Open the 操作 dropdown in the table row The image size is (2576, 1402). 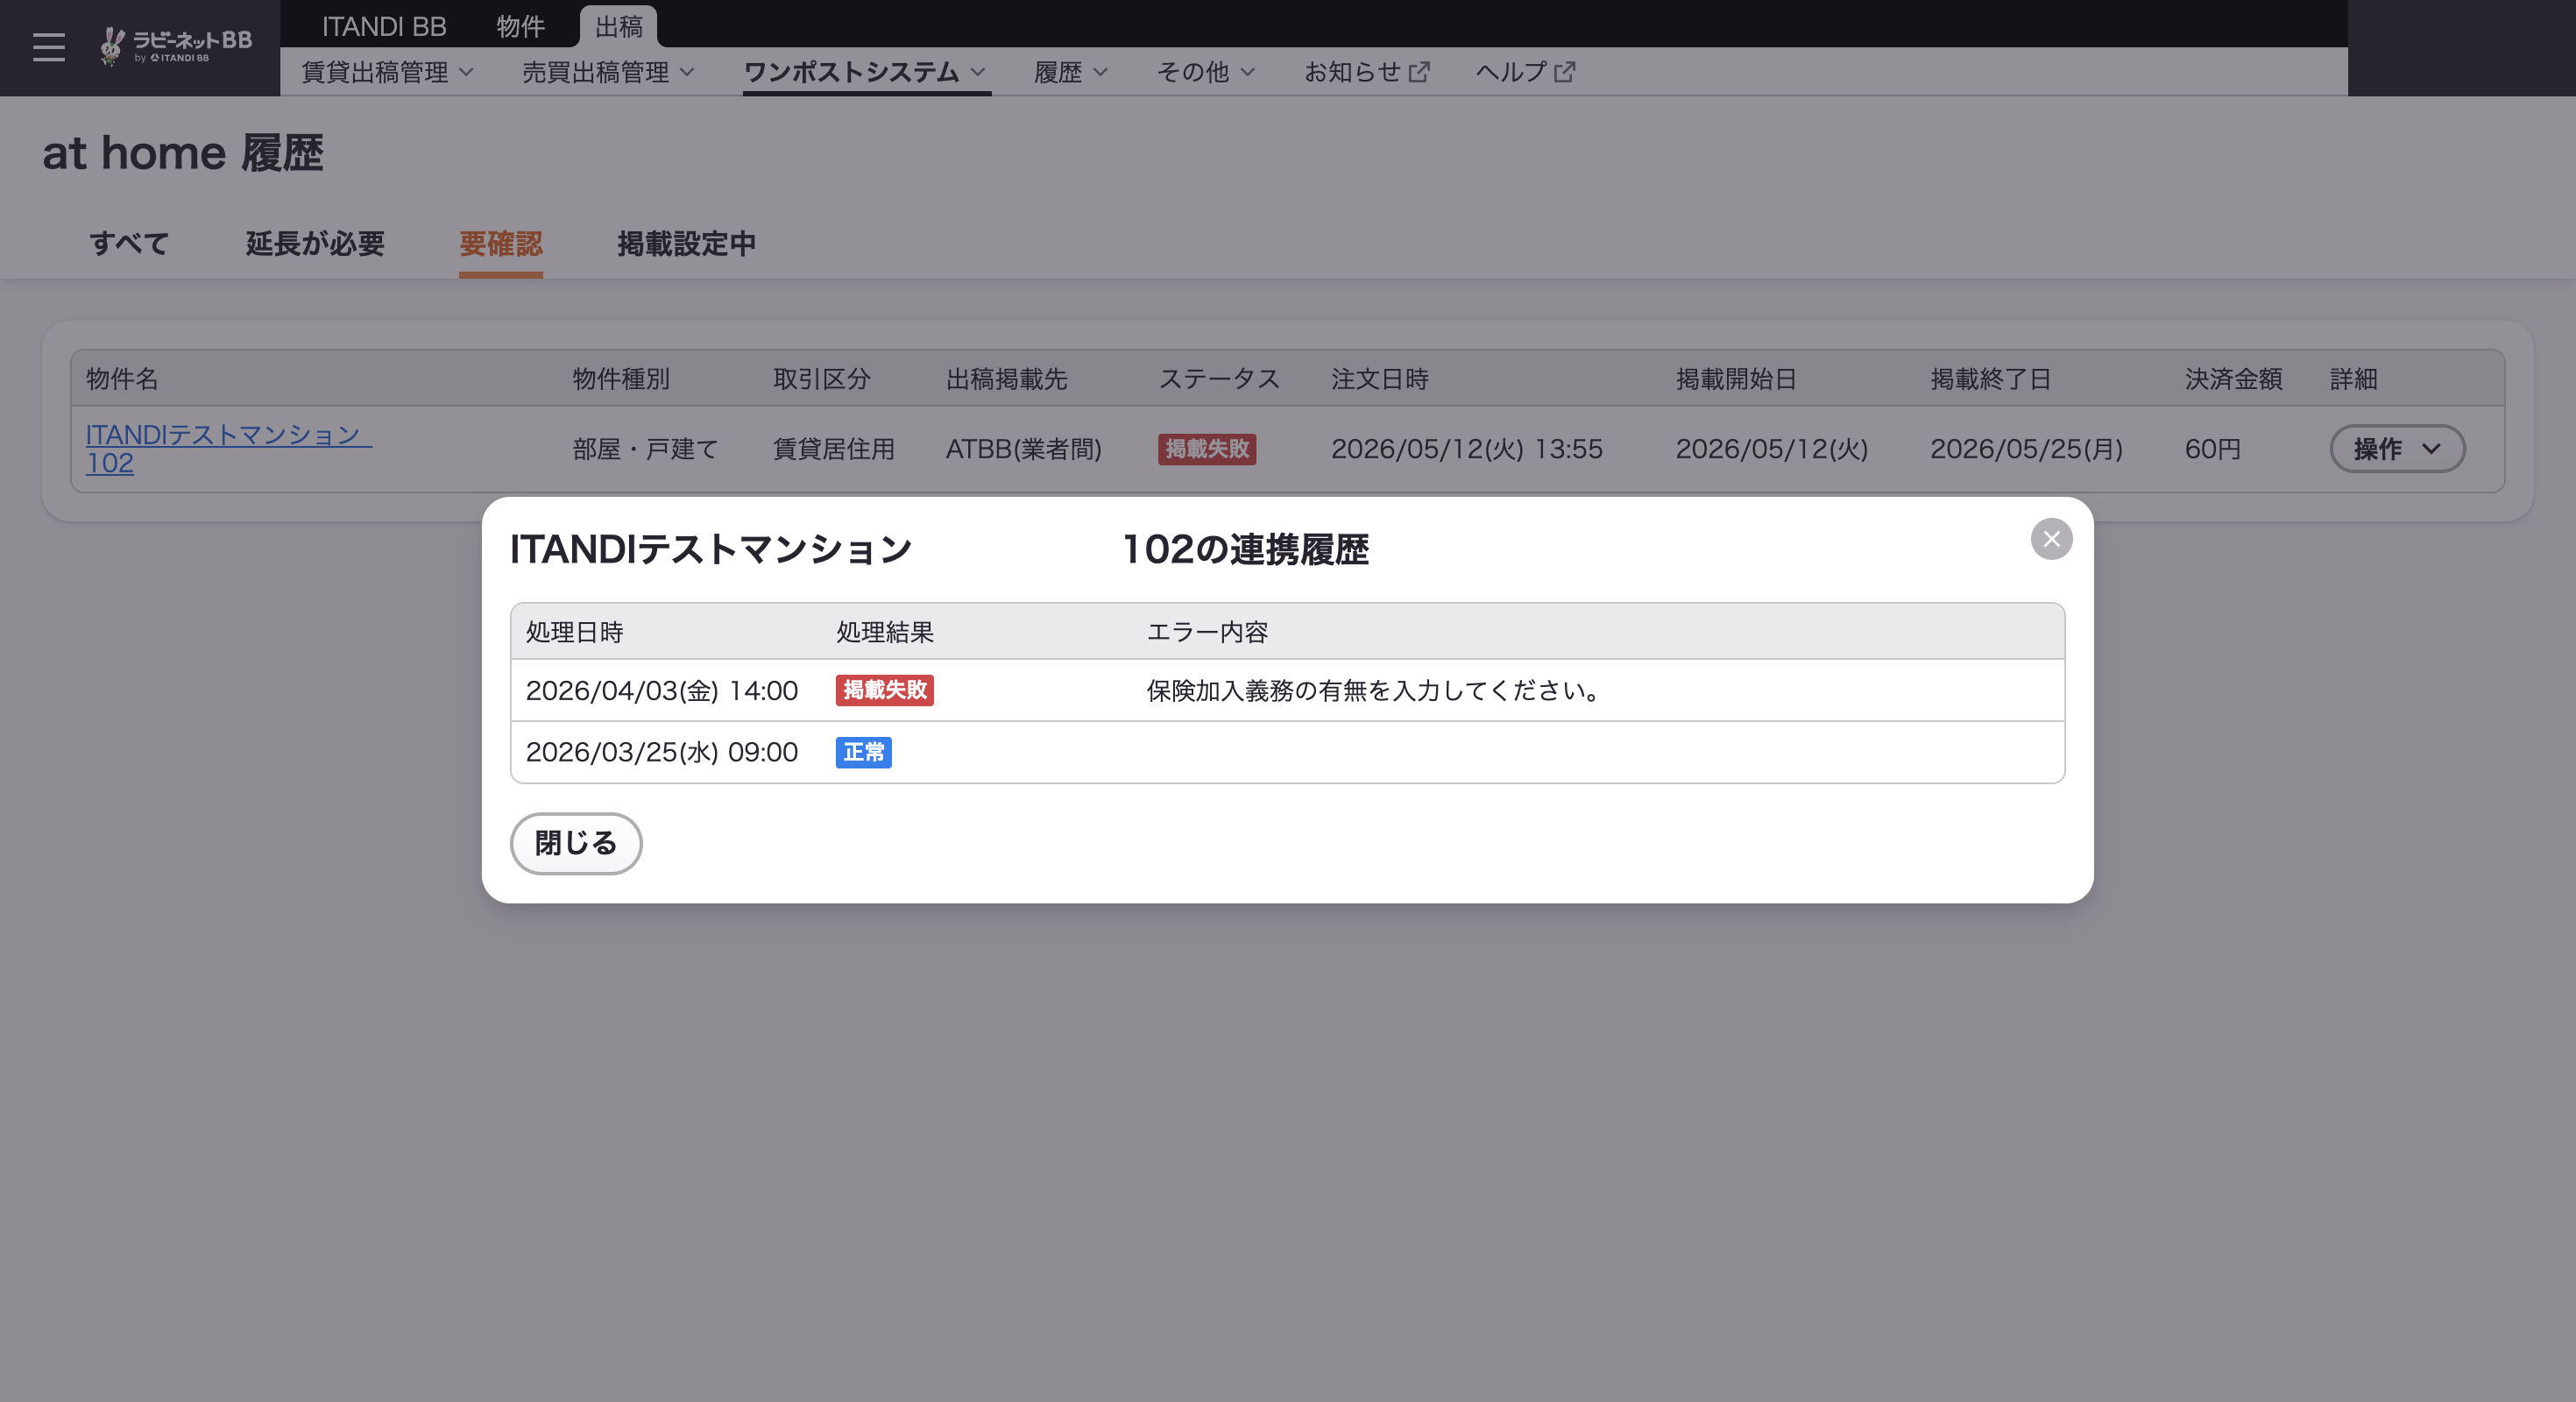[2397, 449]
